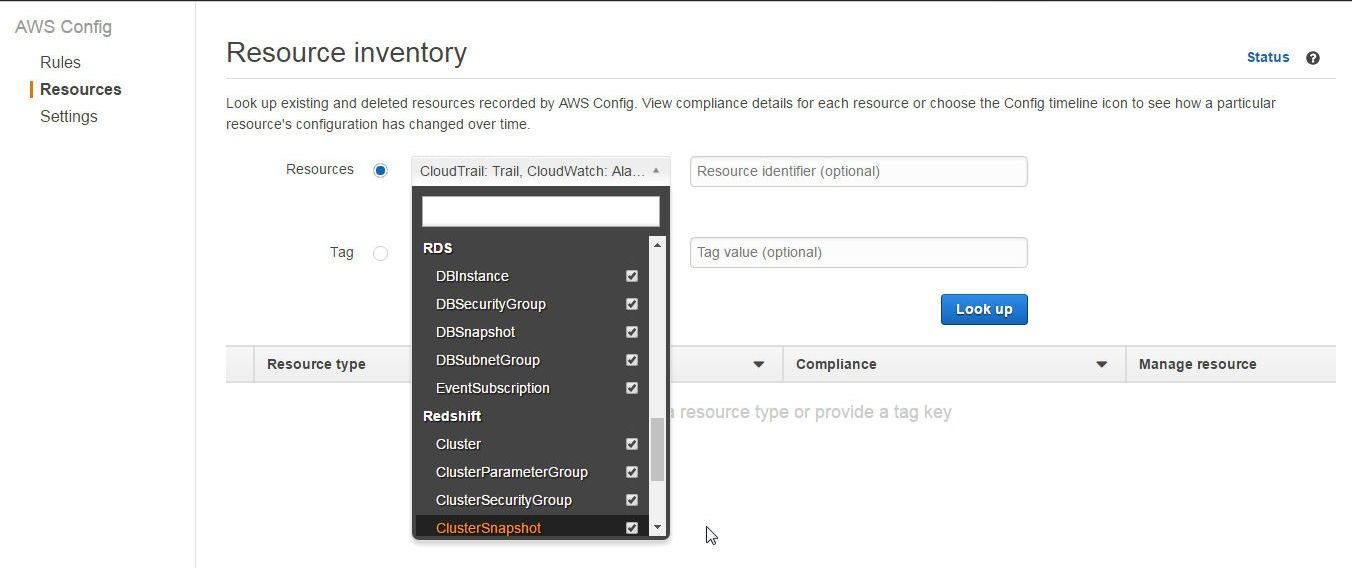The image size is (1352, 568).
Task: Open Settings in the AWS Config sidebar
Action: [x=69, y=116]
